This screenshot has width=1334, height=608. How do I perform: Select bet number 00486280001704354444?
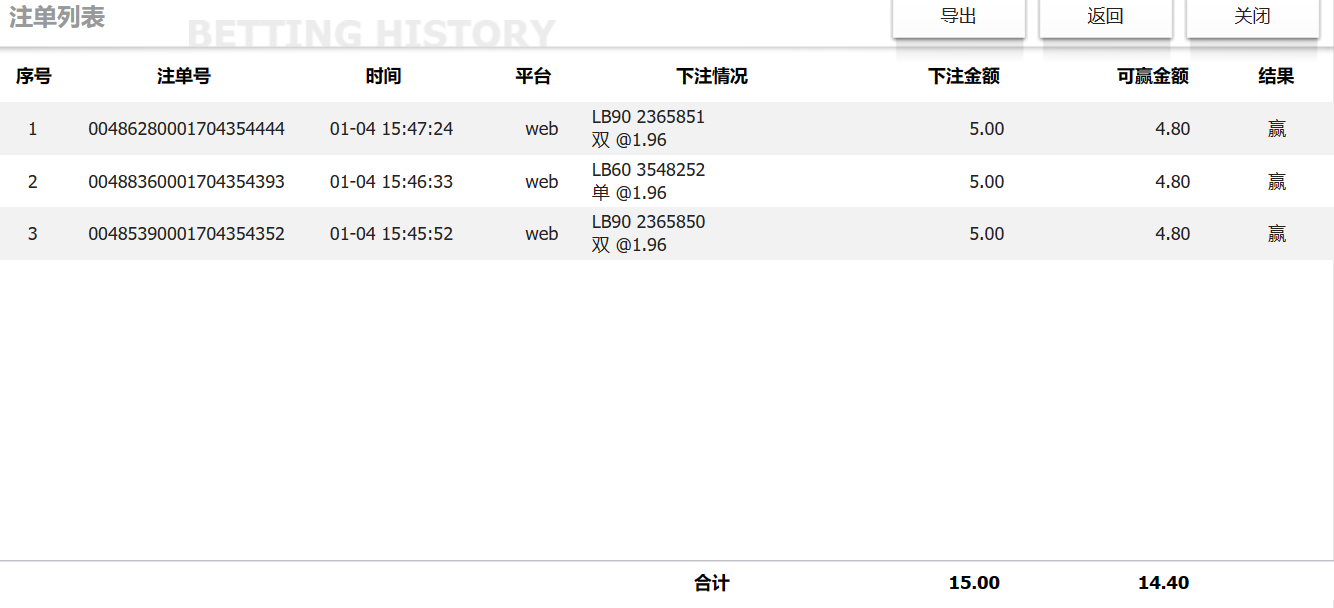[x=186, y=129]
